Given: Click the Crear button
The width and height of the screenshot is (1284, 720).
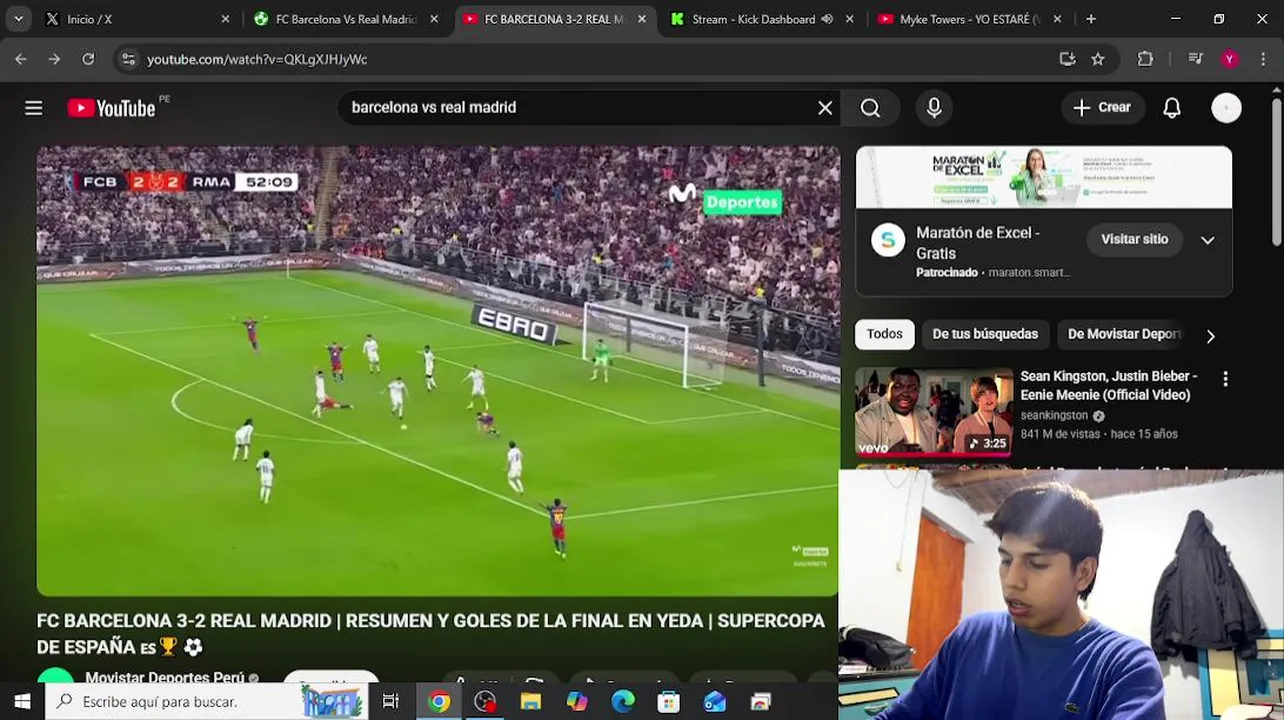Looking at the screenshot, I should pos(1102,108).
